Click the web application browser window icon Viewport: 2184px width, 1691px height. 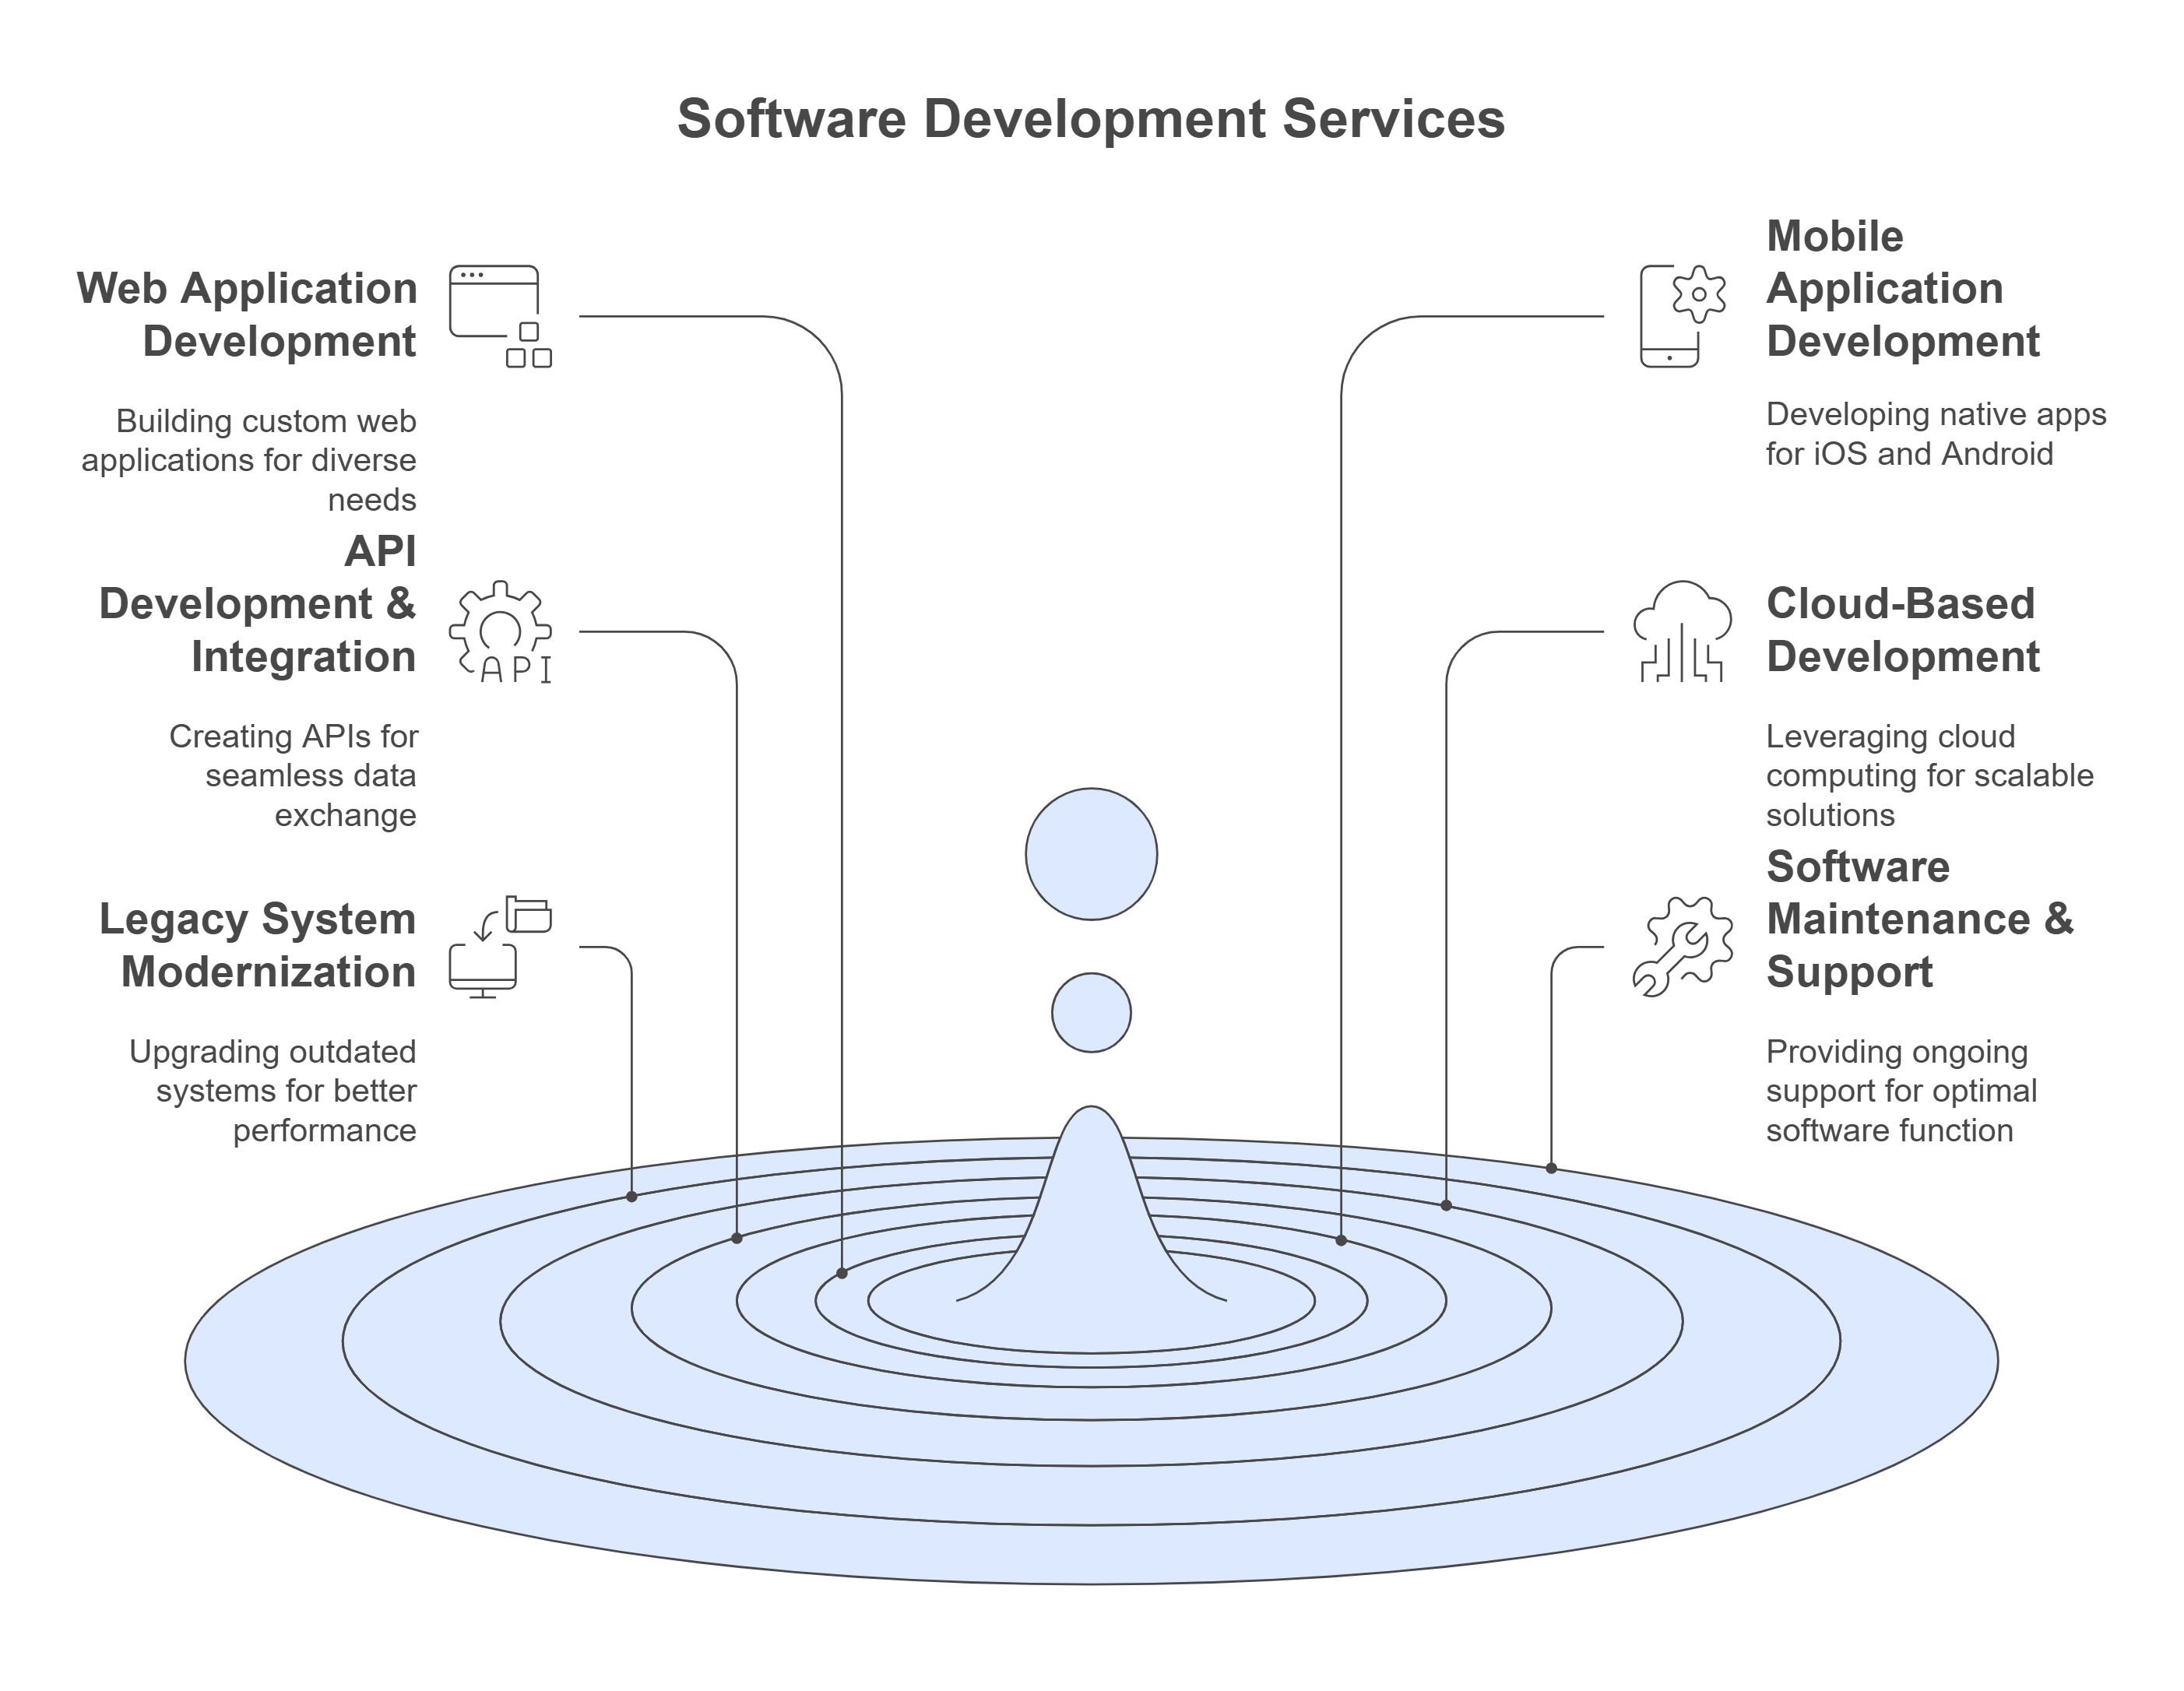coord(499,315)
